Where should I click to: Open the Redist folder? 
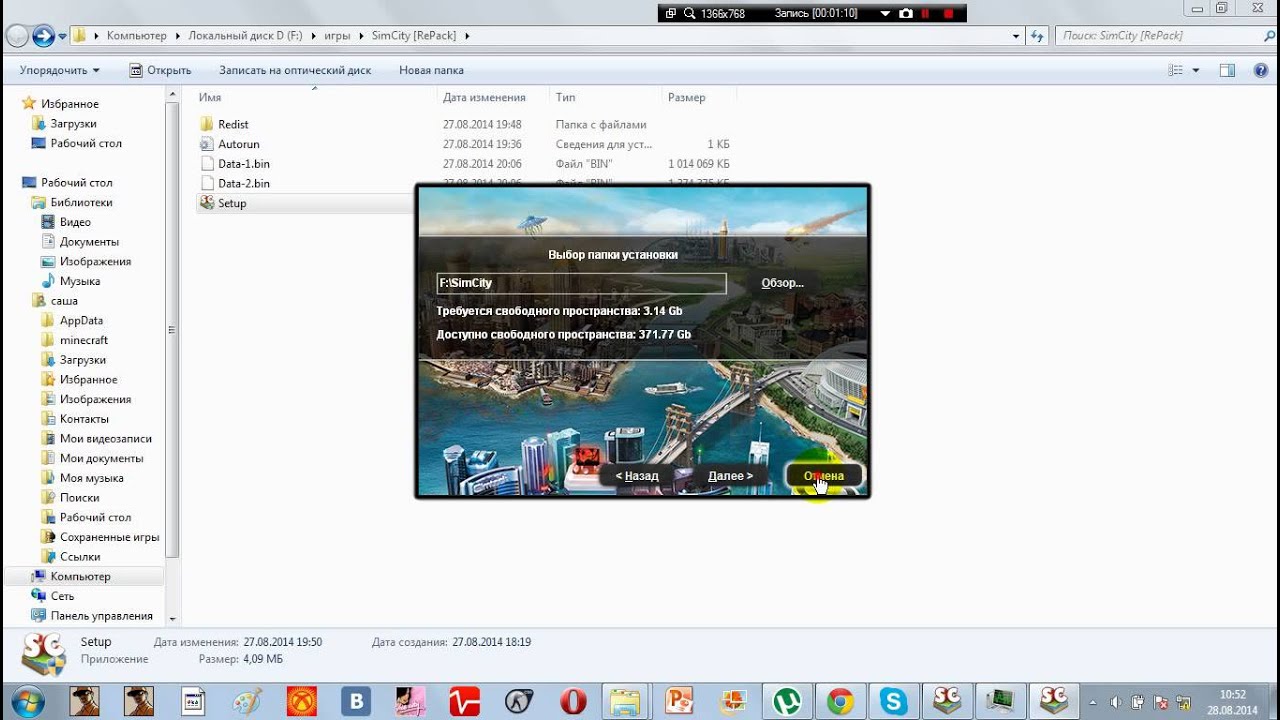[233, 125]
